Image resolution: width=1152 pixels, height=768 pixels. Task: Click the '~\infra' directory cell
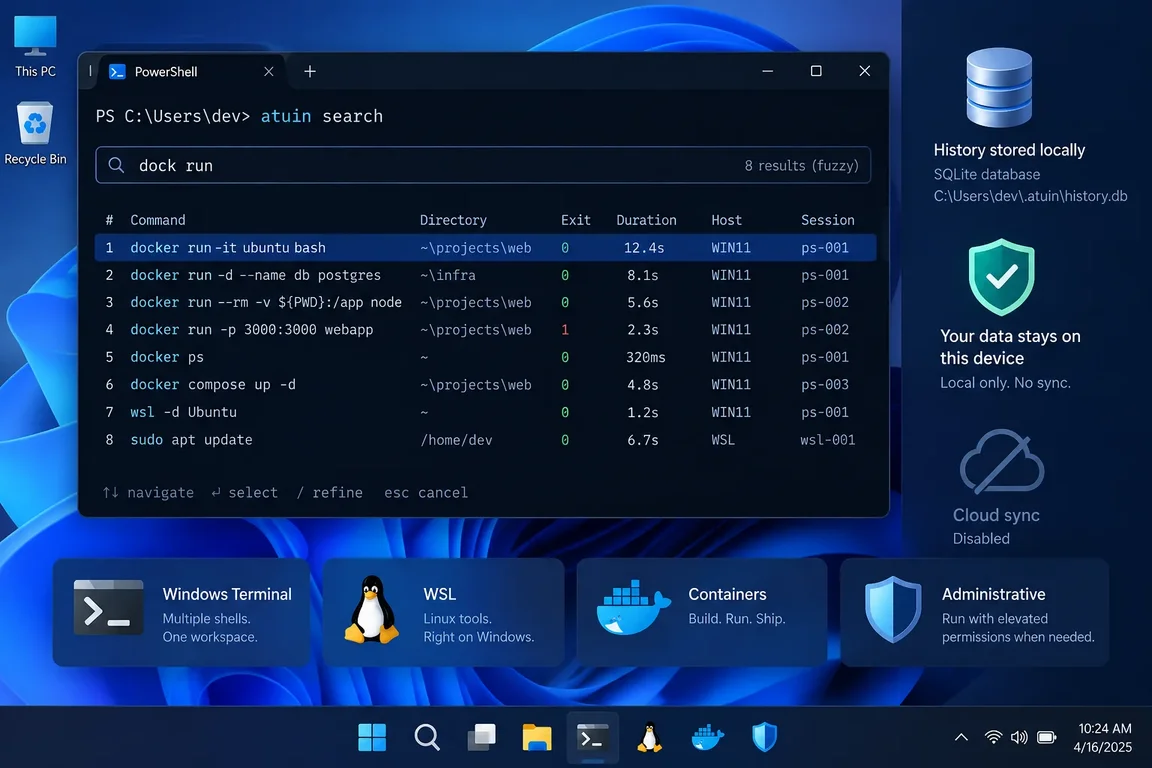point(448,275)
